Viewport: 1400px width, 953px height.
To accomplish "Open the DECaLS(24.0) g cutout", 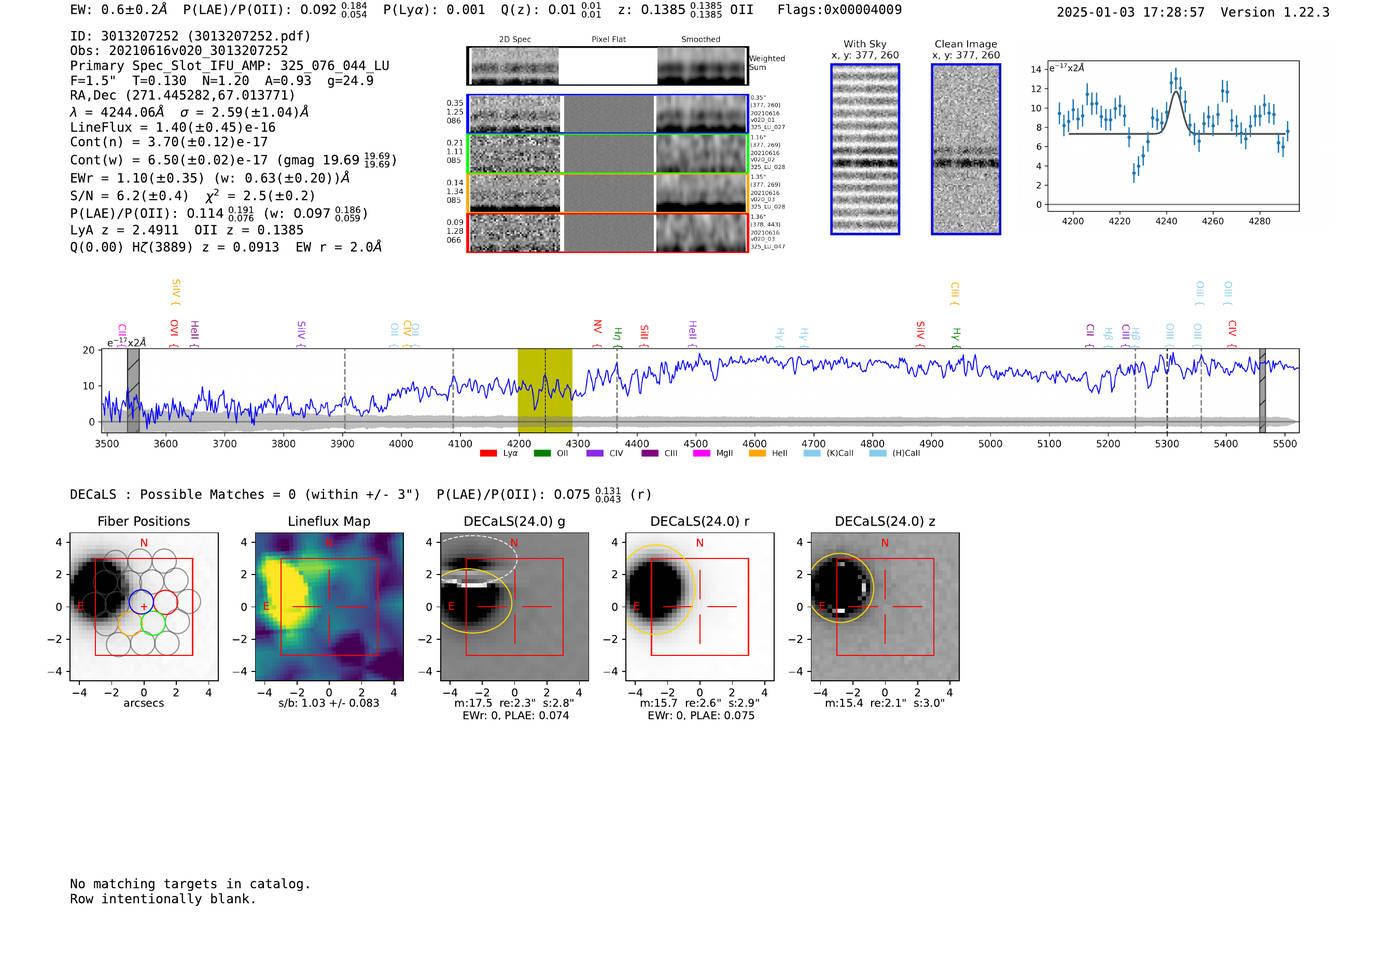I will [515, 607].
